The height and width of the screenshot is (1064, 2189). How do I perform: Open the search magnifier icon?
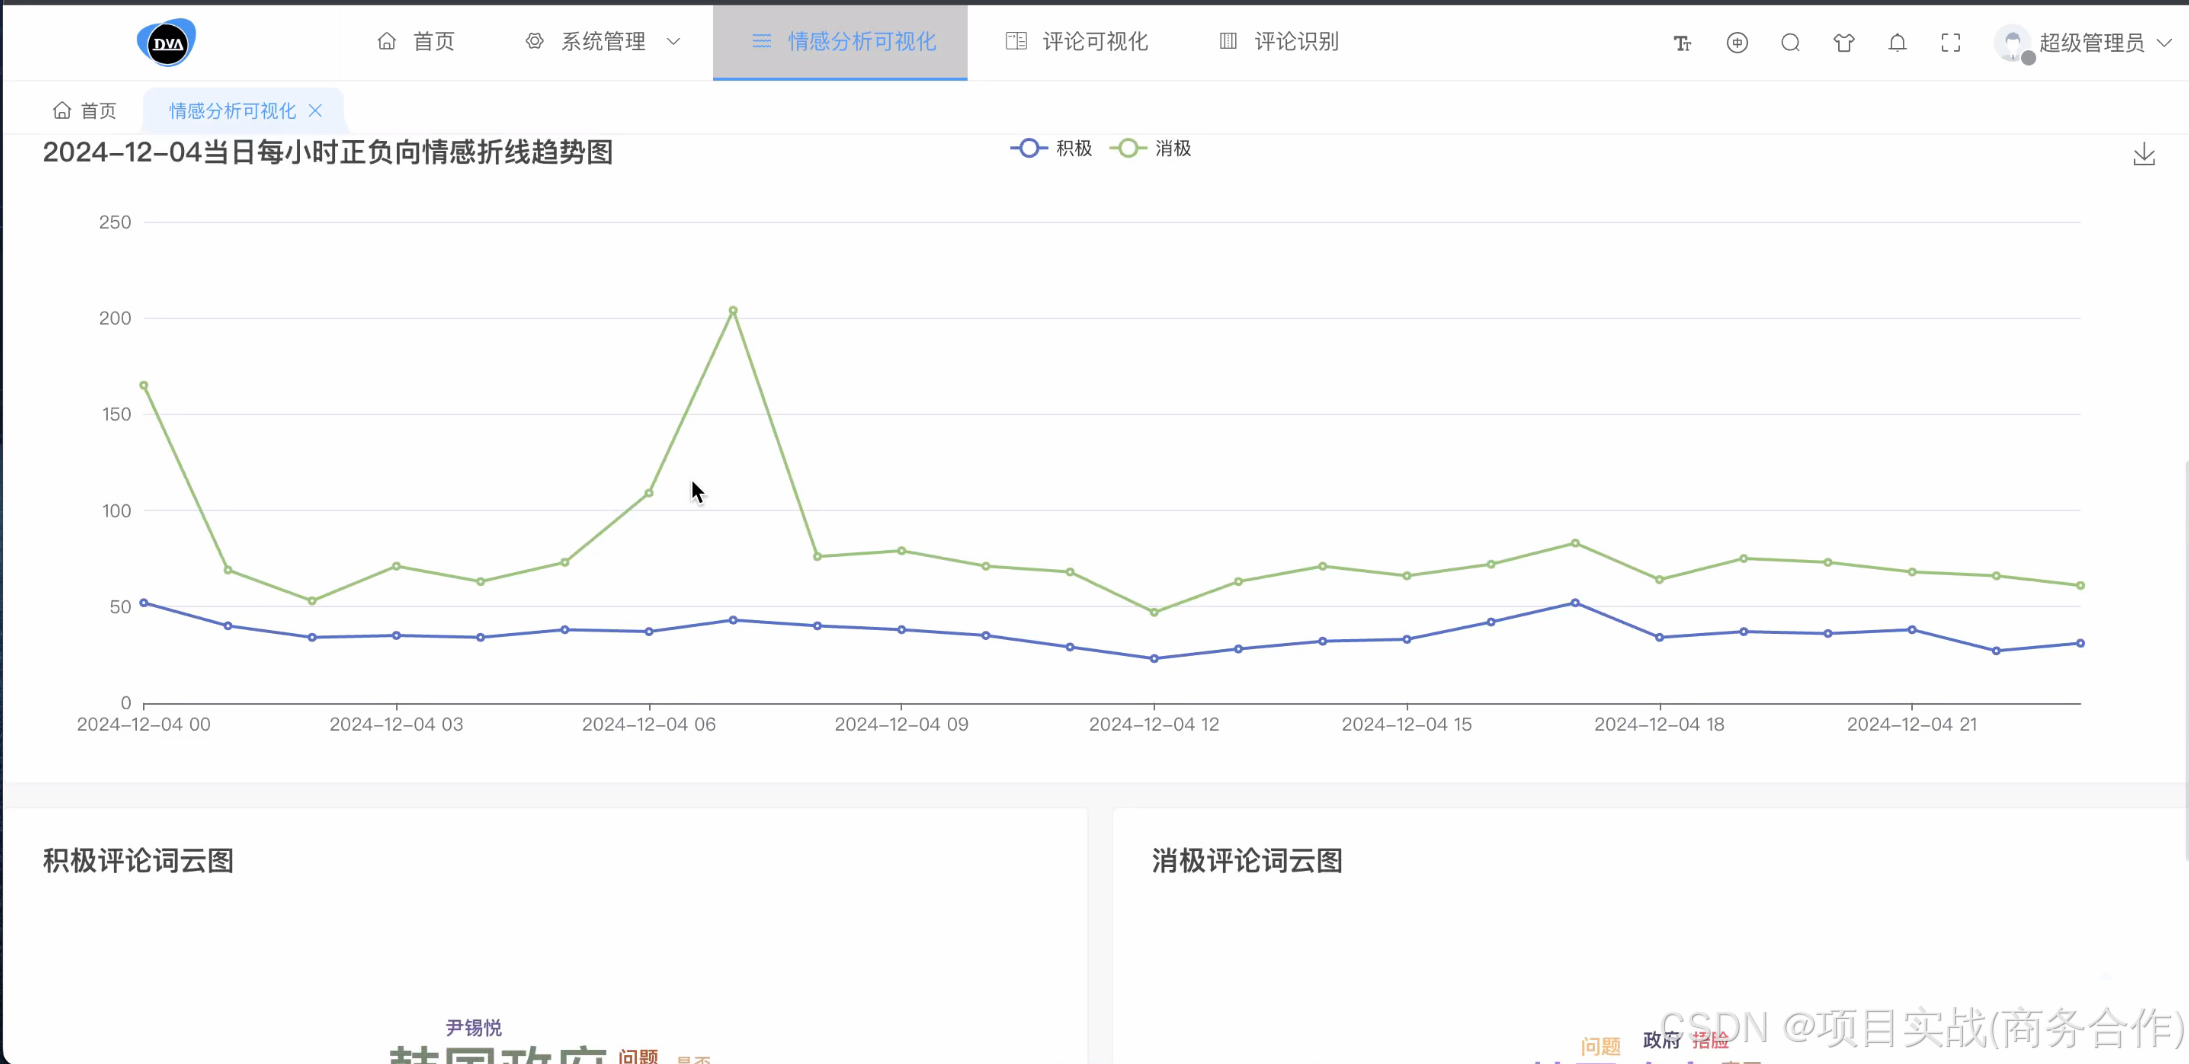(x=1790, y=43)
